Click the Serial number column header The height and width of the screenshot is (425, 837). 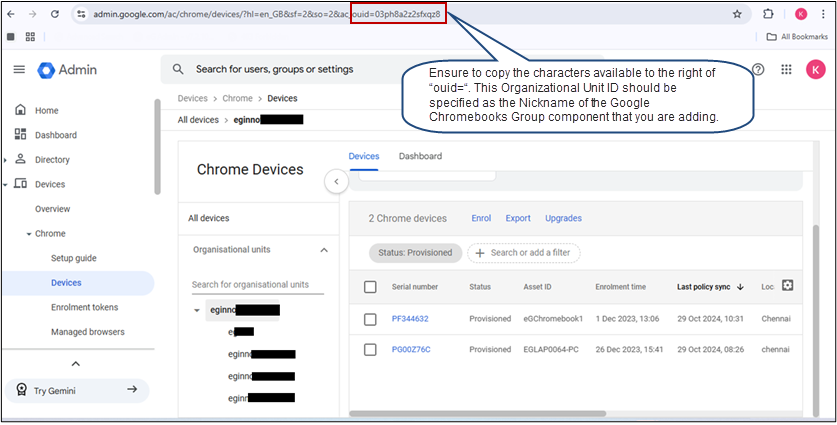pyautogui.click(x=415, y=287)
